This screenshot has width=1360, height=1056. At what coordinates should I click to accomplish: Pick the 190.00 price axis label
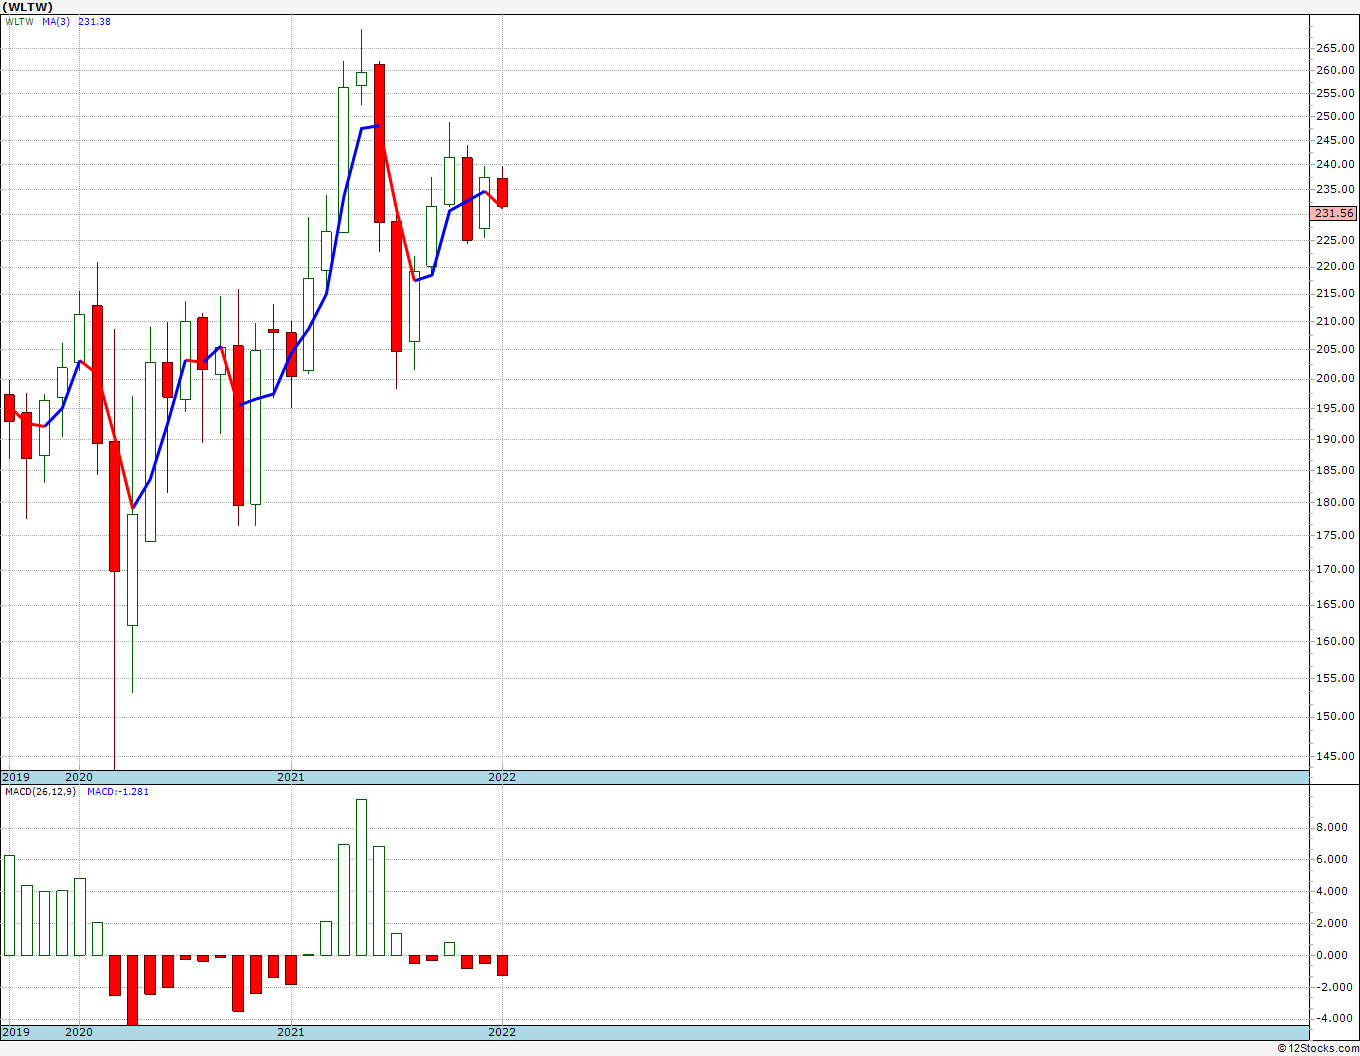coord(1336,439)
